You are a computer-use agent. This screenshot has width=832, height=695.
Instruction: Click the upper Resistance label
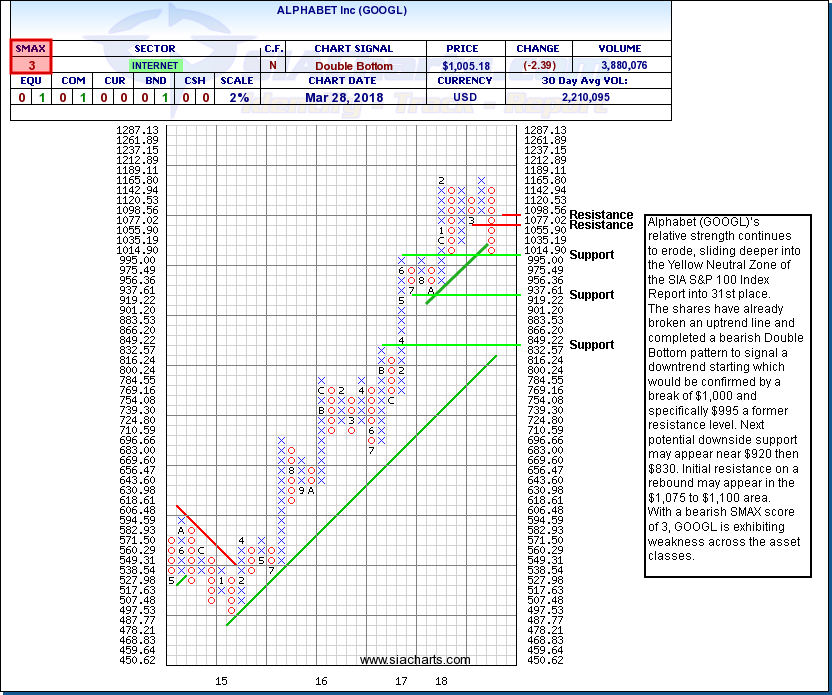[600, 214]
